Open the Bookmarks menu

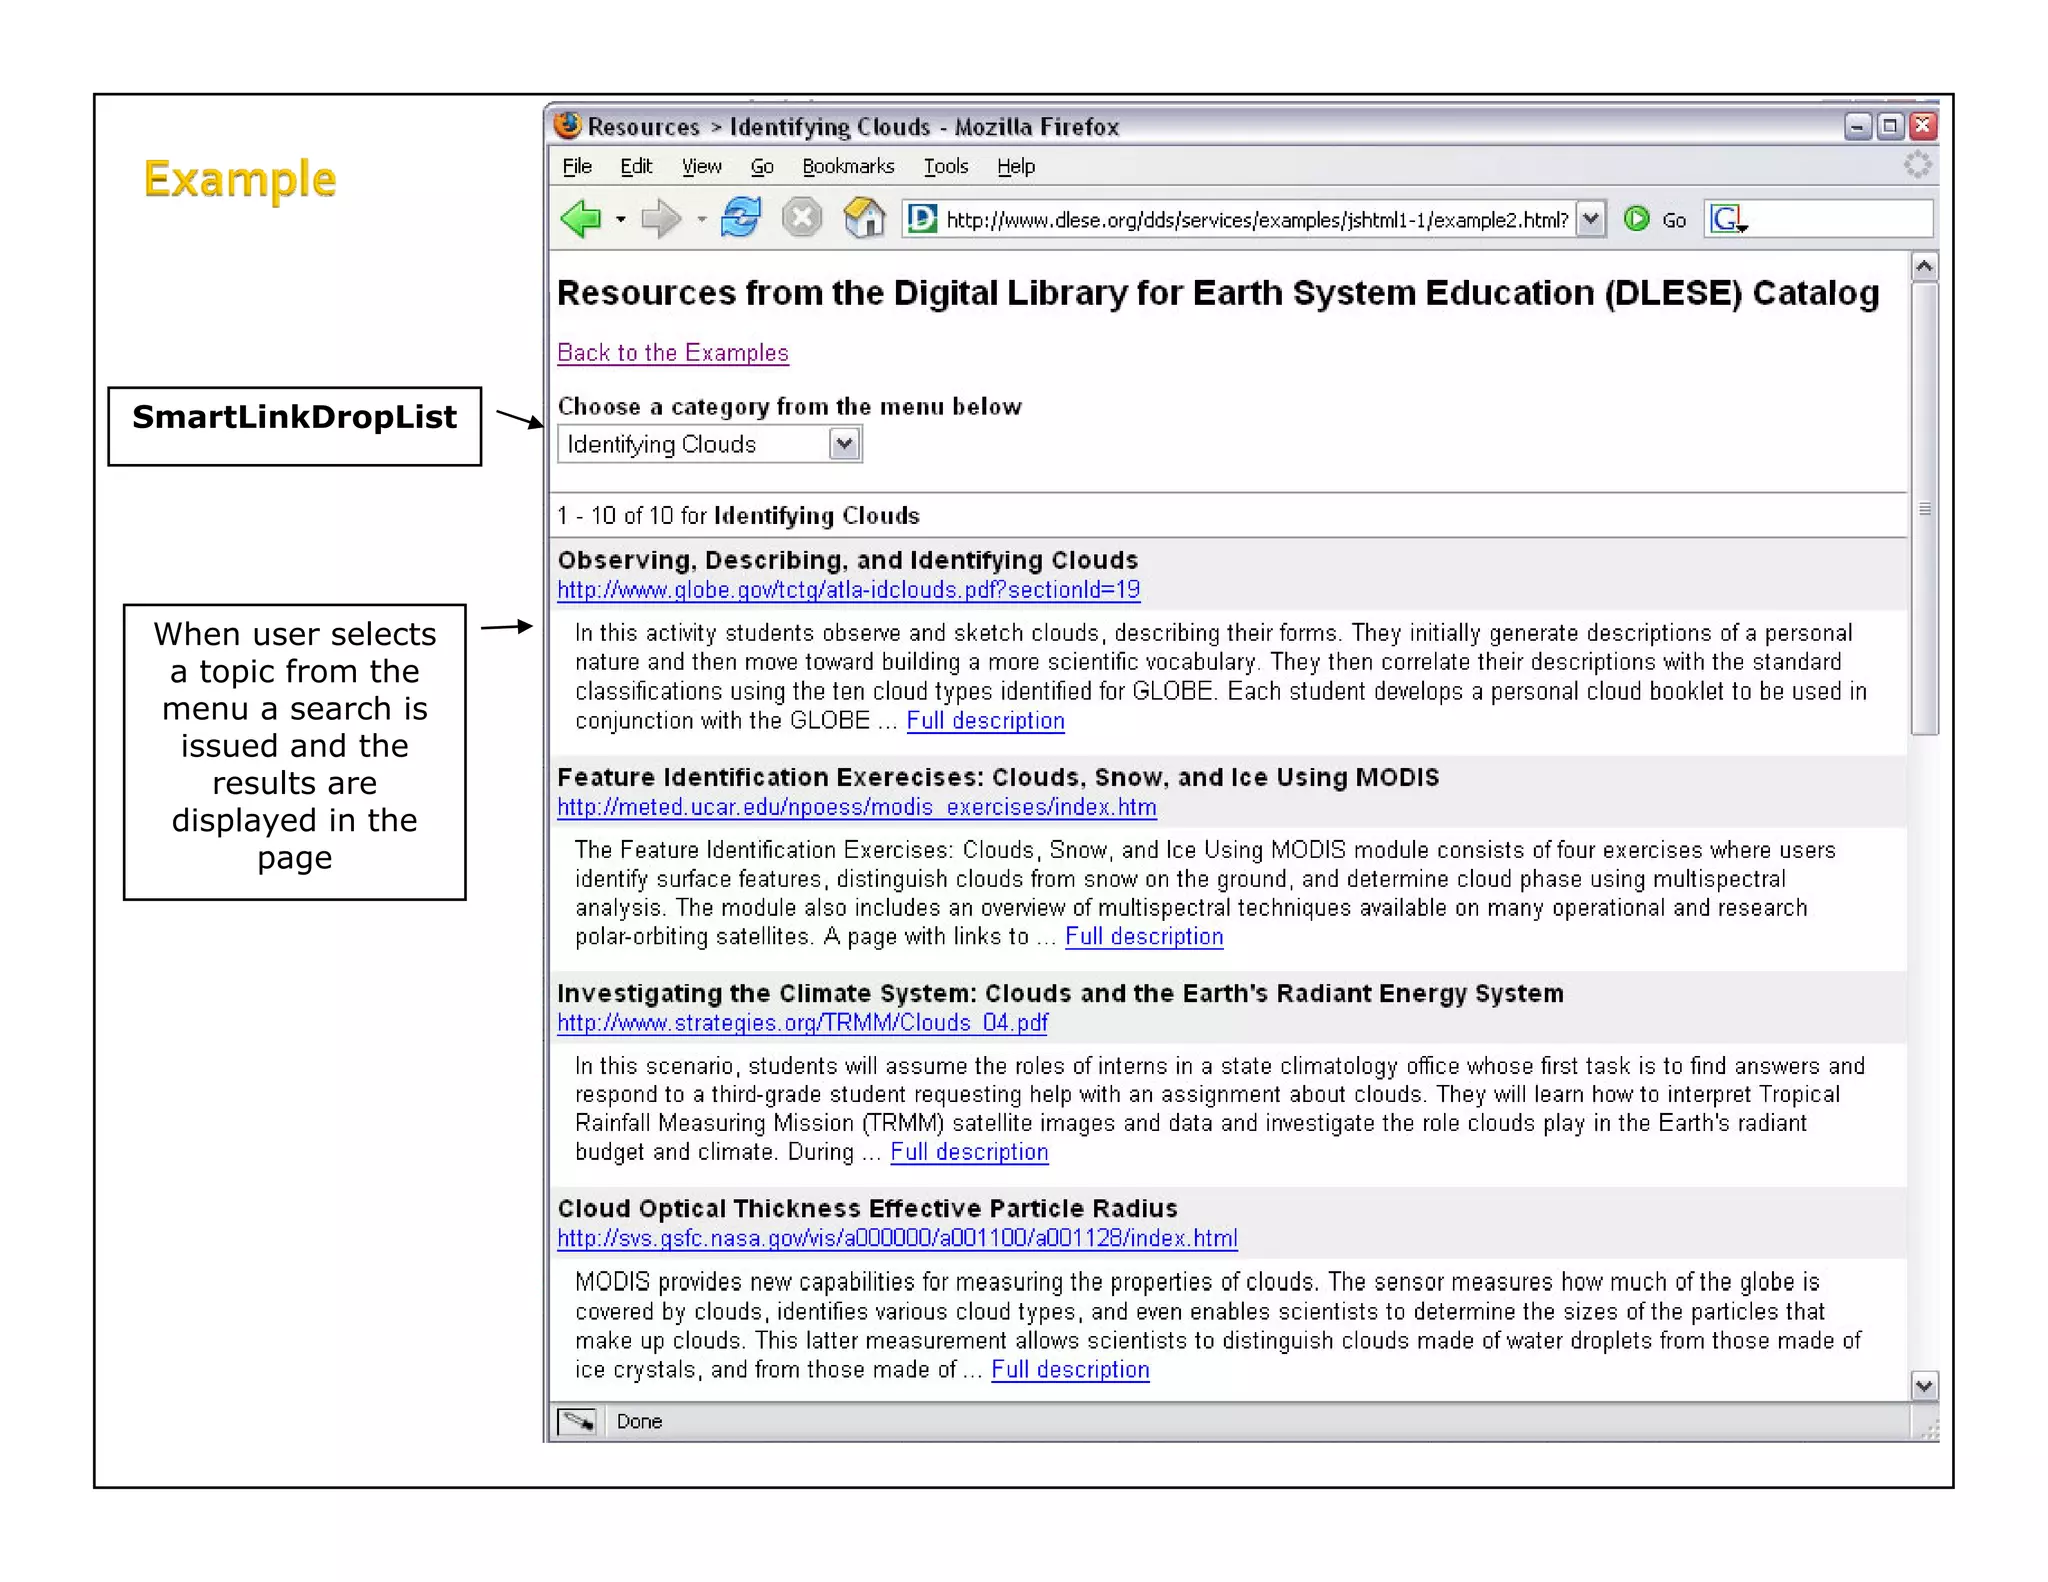pyautogui.click(x=847, y=167)
